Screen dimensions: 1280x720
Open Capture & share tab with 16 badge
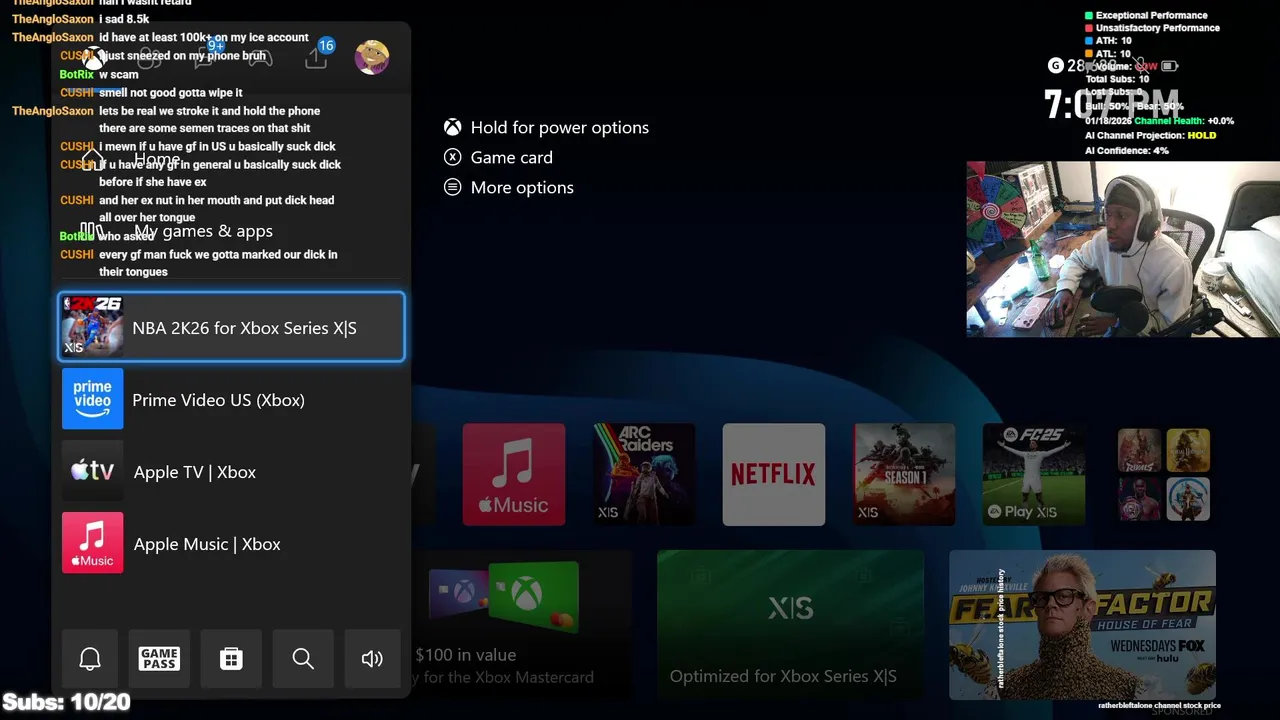(317, 57)
